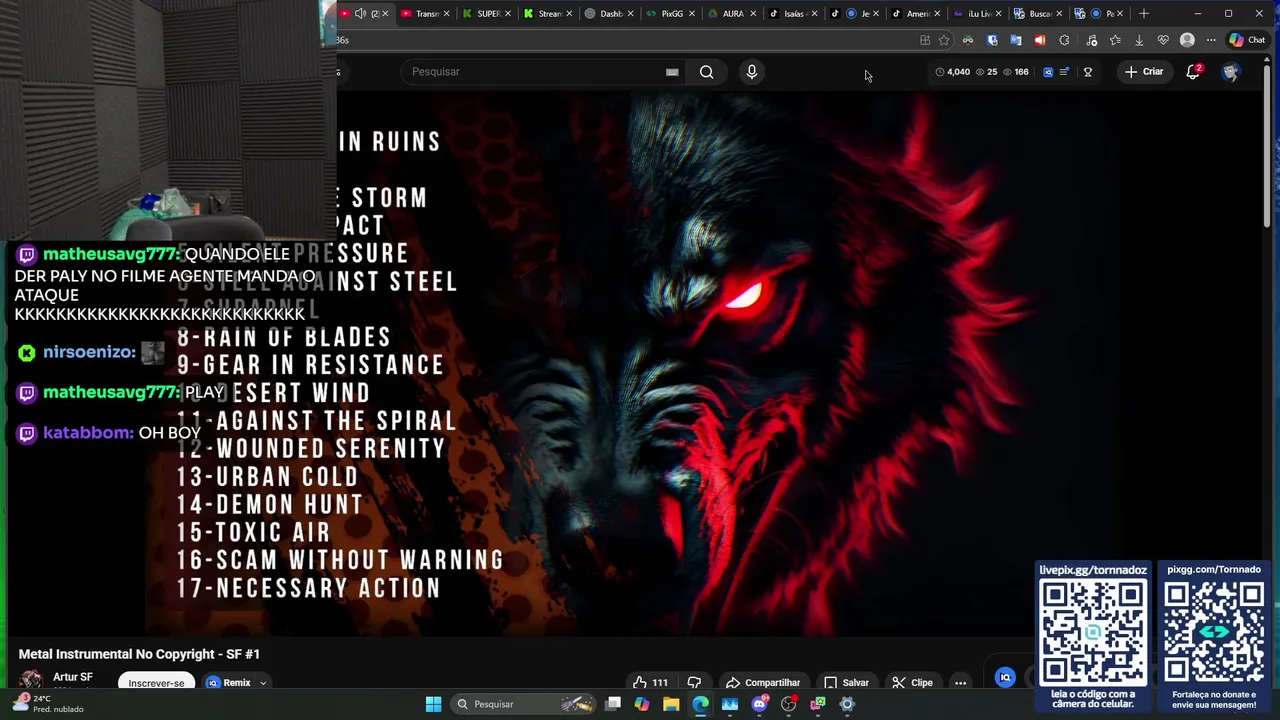This screenshot has height=720, width=1280.
Task: Open browser favorites list icon
Action: (1115, 40)
